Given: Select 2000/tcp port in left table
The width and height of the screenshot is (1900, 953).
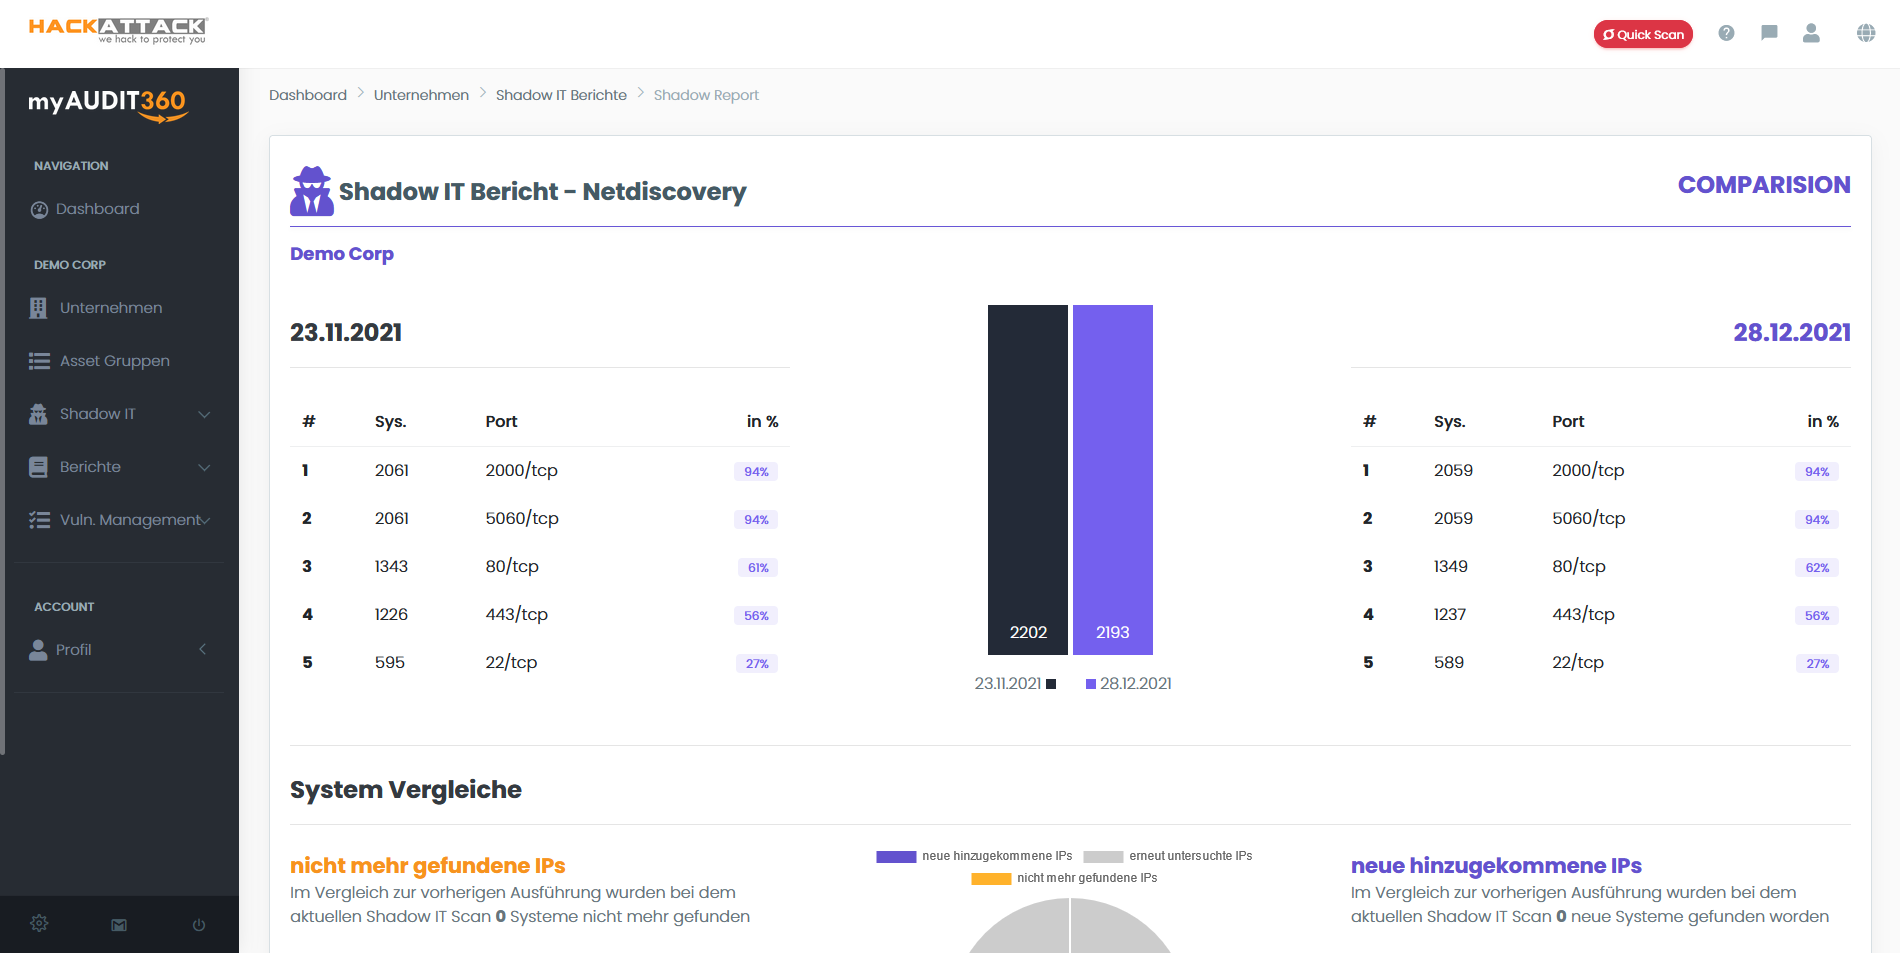Looking at the screenshot, I should coord(522,470).
